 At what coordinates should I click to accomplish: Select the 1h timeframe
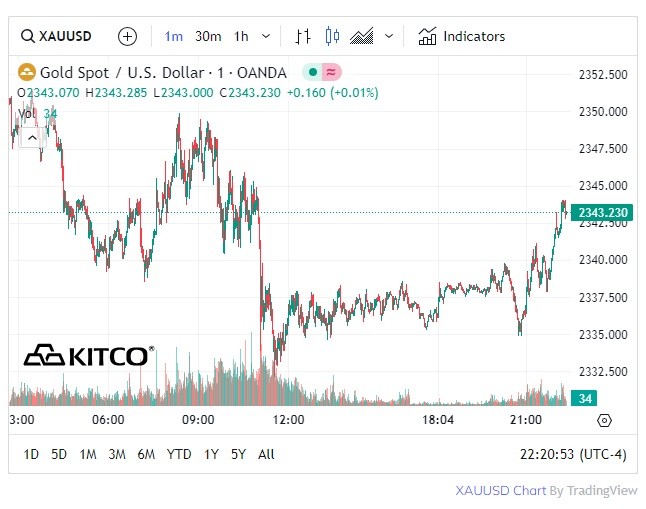click(x=241, y=36)
